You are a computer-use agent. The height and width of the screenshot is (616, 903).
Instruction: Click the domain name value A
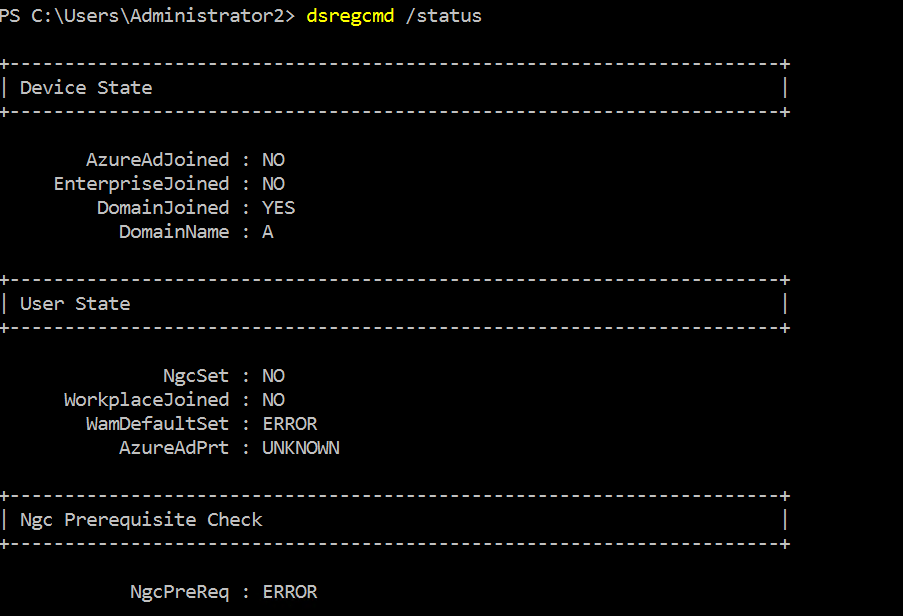[268, 232]
